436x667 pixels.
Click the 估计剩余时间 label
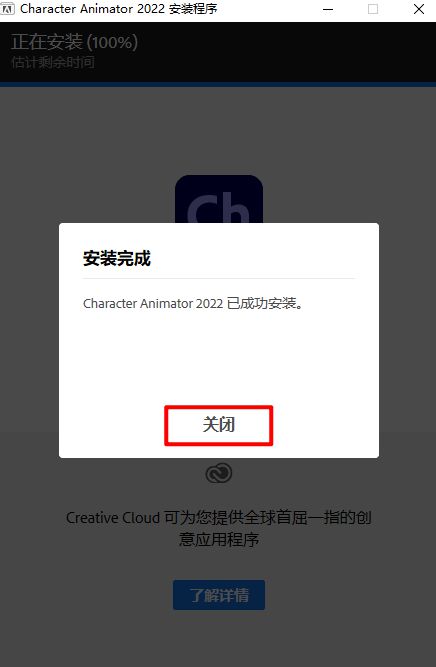pos(53,63)
